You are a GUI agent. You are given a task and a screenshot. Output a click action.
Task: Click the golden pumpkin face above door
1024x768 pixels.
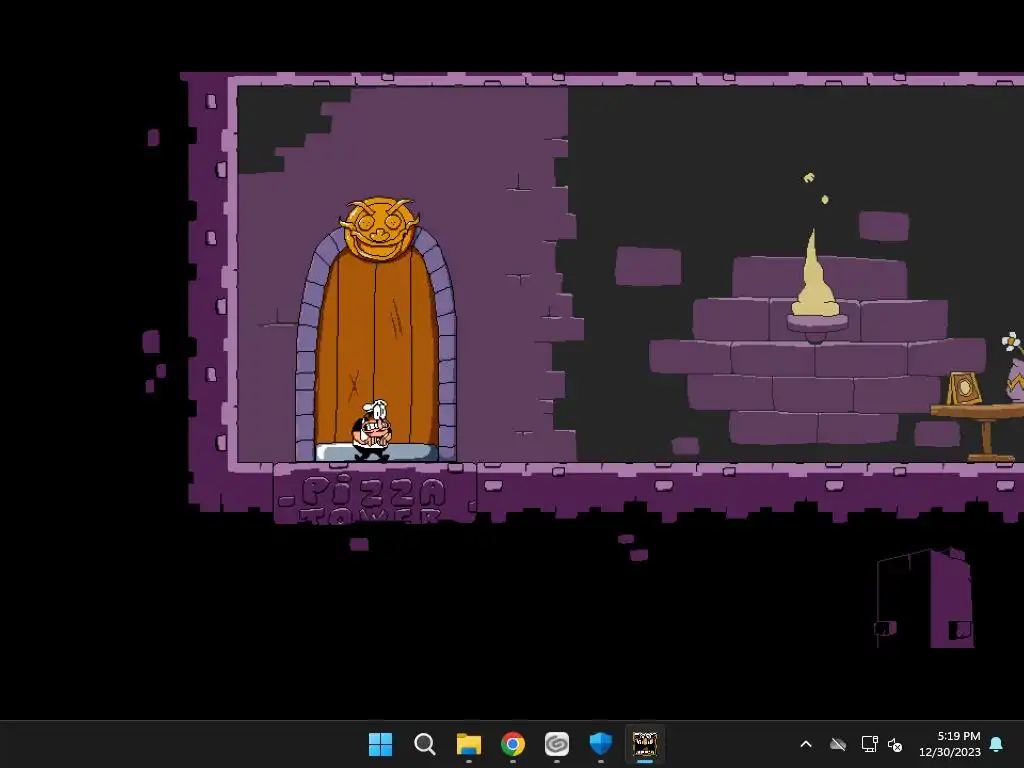pyautogui.click(x=379, y=230)
